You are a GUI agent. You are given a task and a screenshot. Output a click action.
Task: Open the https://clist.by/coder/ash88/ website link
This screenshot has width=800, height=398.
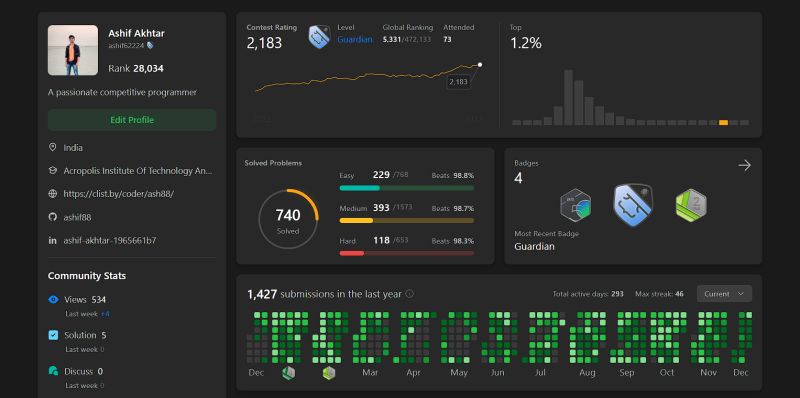pyautogui.click(x=118, y=194)
